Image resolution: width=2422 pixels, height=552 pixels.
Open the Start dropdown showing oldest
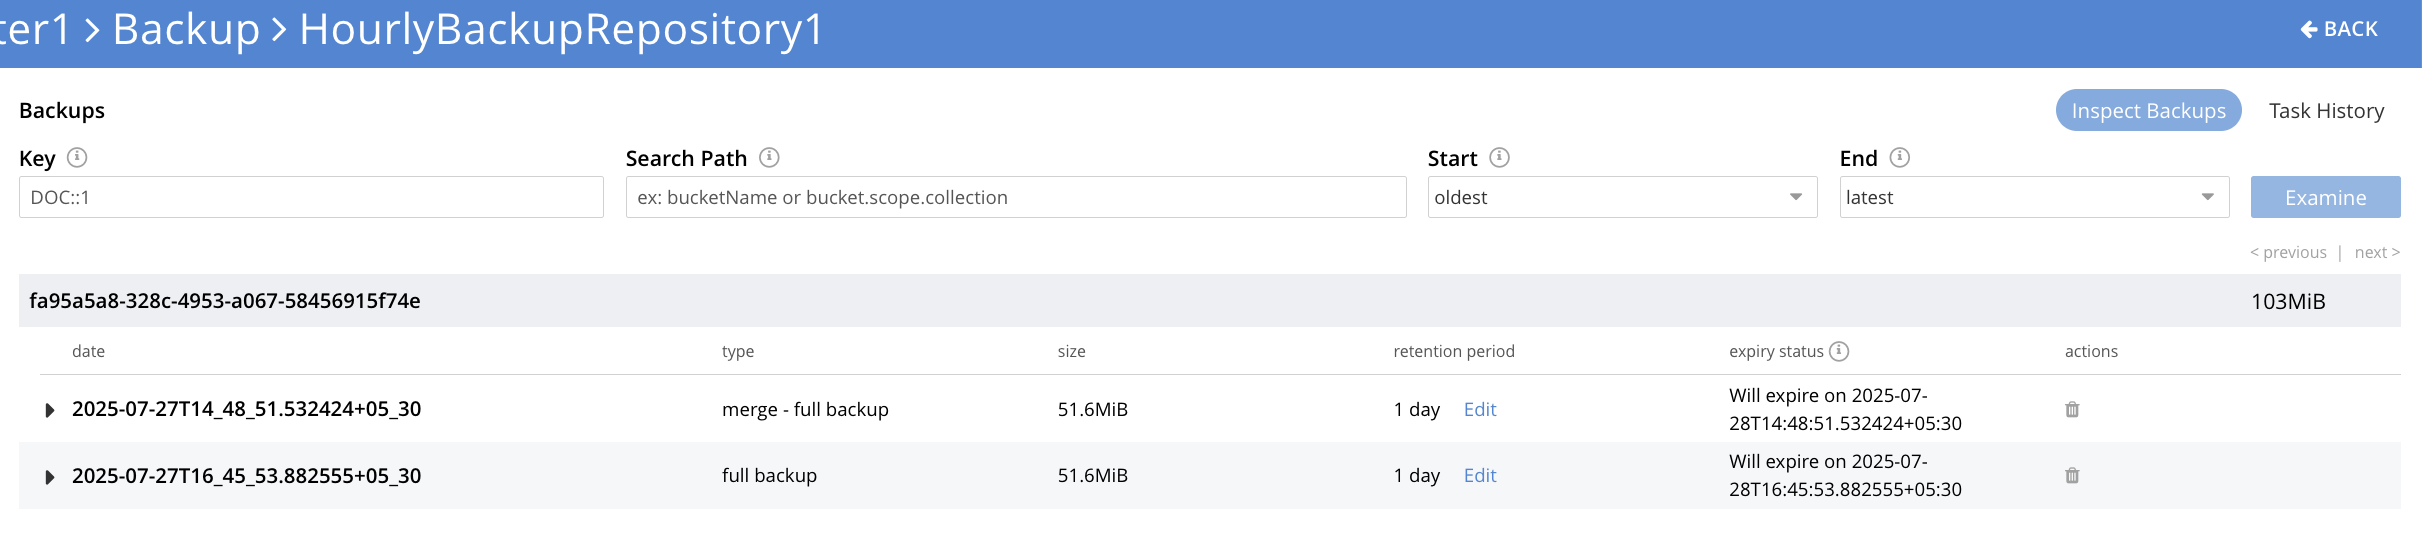coord(1621,198)
